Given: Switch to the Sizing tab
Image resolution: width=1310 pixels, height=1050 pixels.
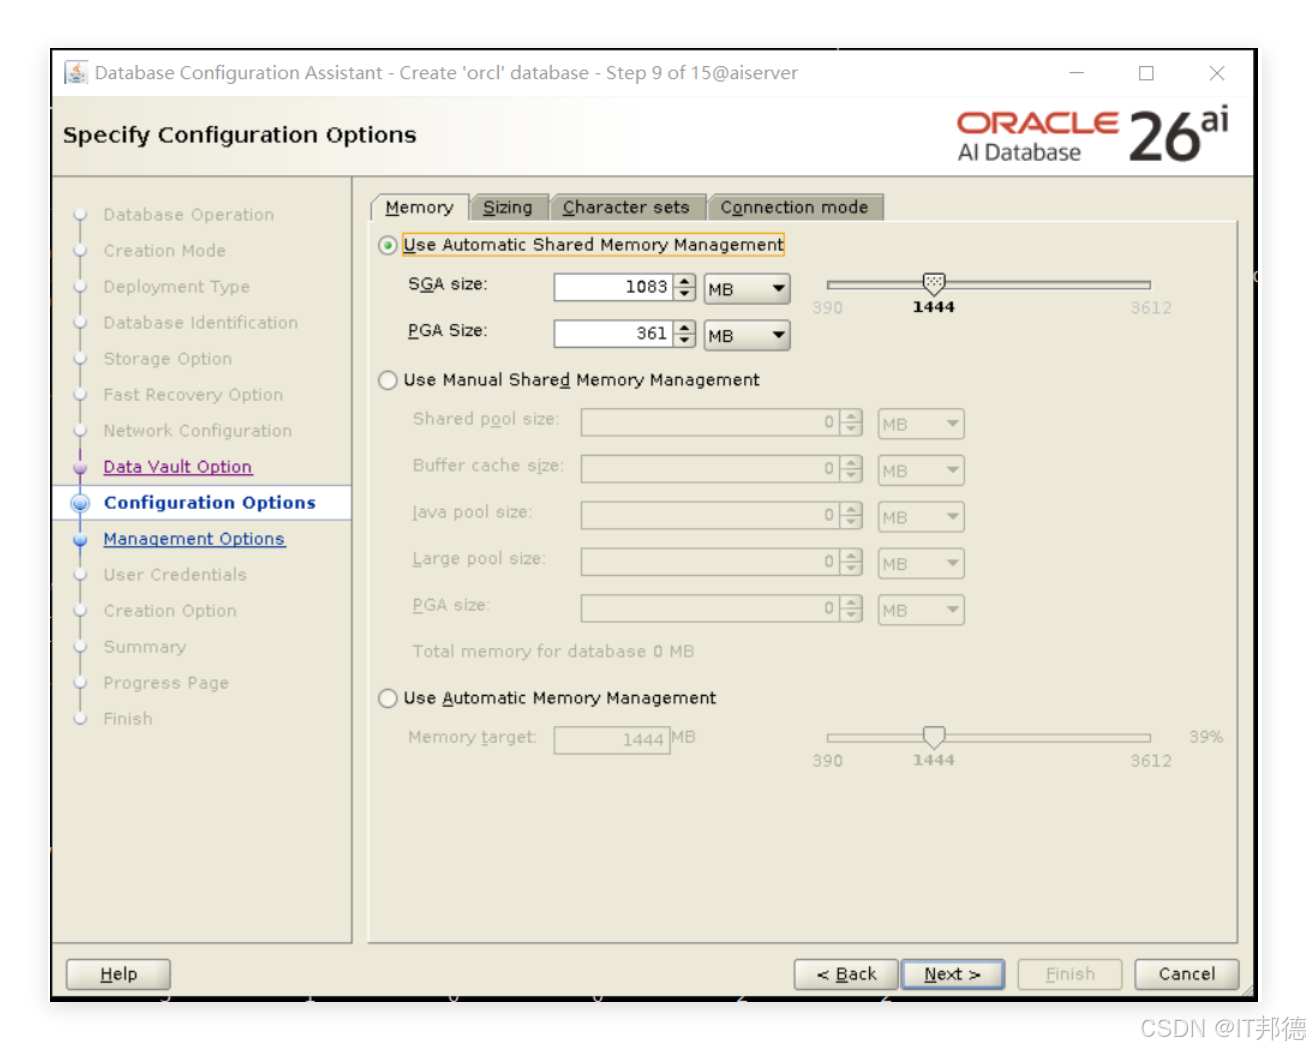Looking at the screenshot, I should (508, 207).
